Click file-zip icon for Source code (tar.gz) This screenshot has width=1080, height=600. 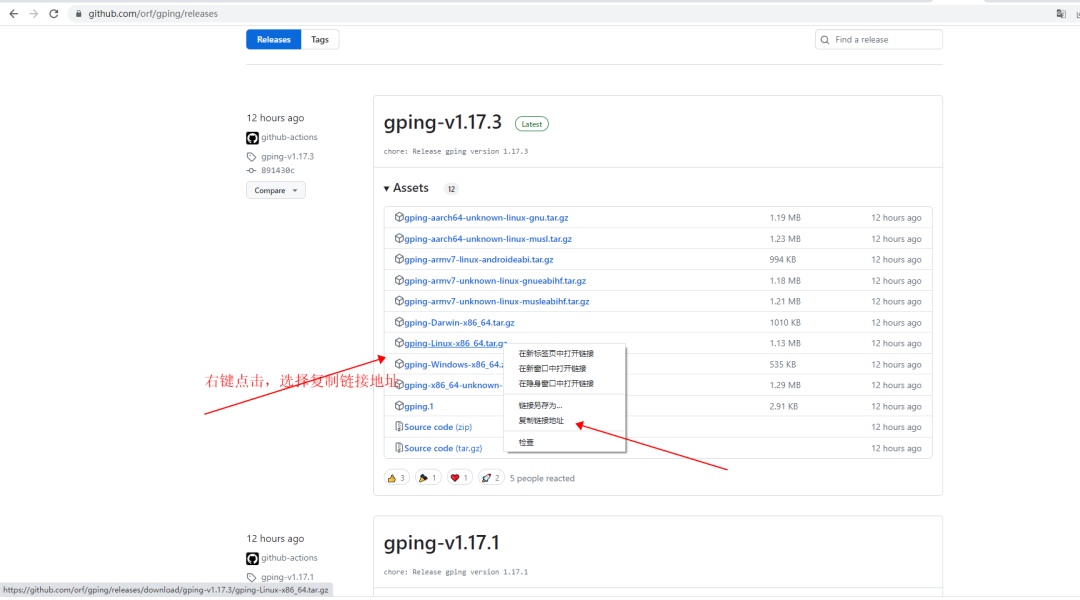click(x=399, y=448)
